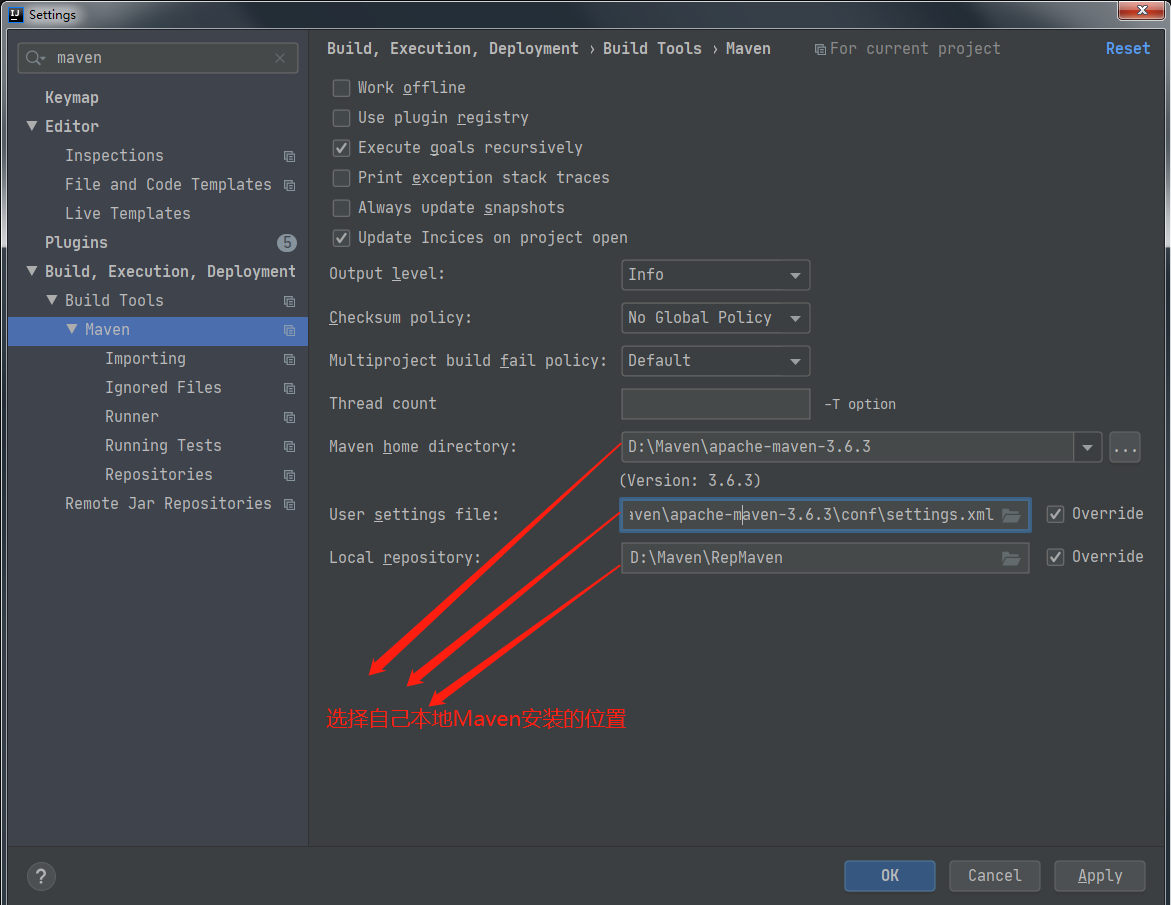The width and height of the screenshot is (1171, 905).
Task: Open Multiproject build fail policy dropdown
Action: point(715,361)
